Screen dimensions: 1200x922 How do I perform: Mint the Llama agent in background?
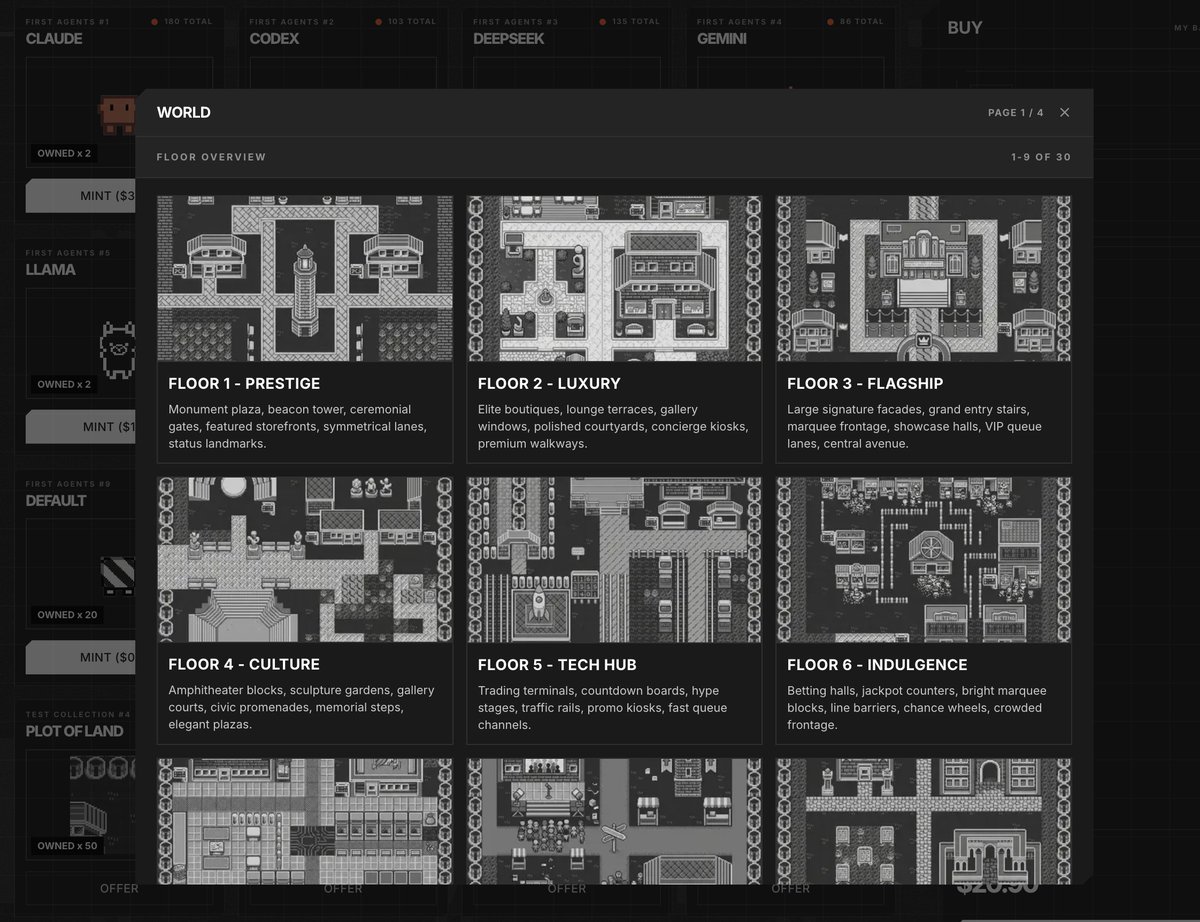click(x=81, y=426)
